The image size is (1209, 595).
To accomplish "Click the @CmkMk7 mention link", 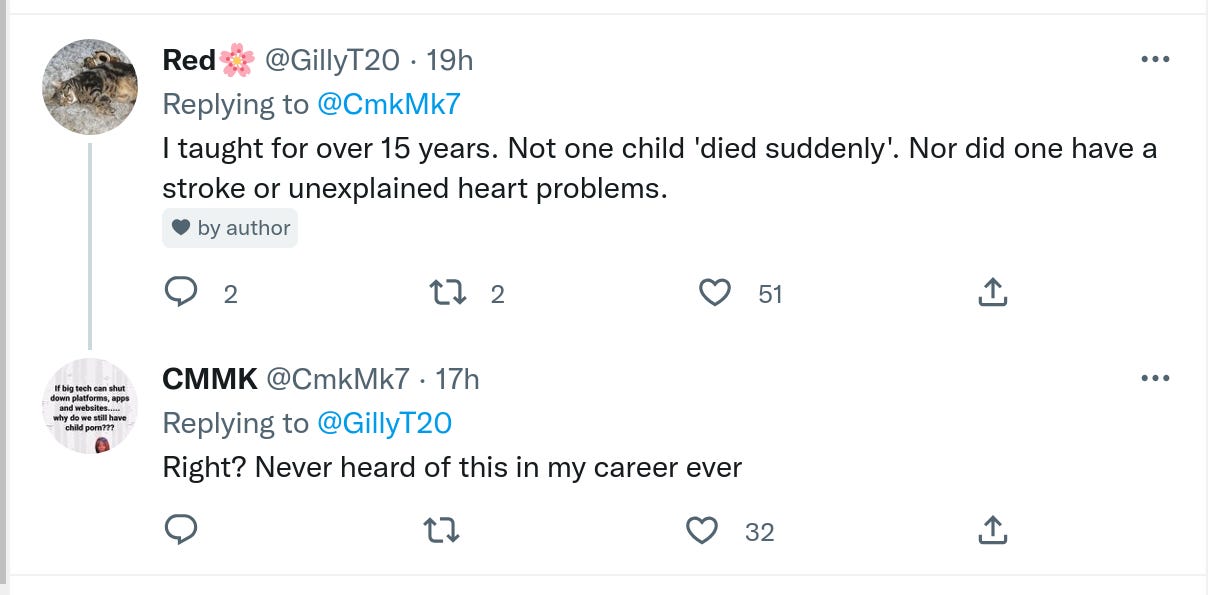I will click(x=388, y=104).
